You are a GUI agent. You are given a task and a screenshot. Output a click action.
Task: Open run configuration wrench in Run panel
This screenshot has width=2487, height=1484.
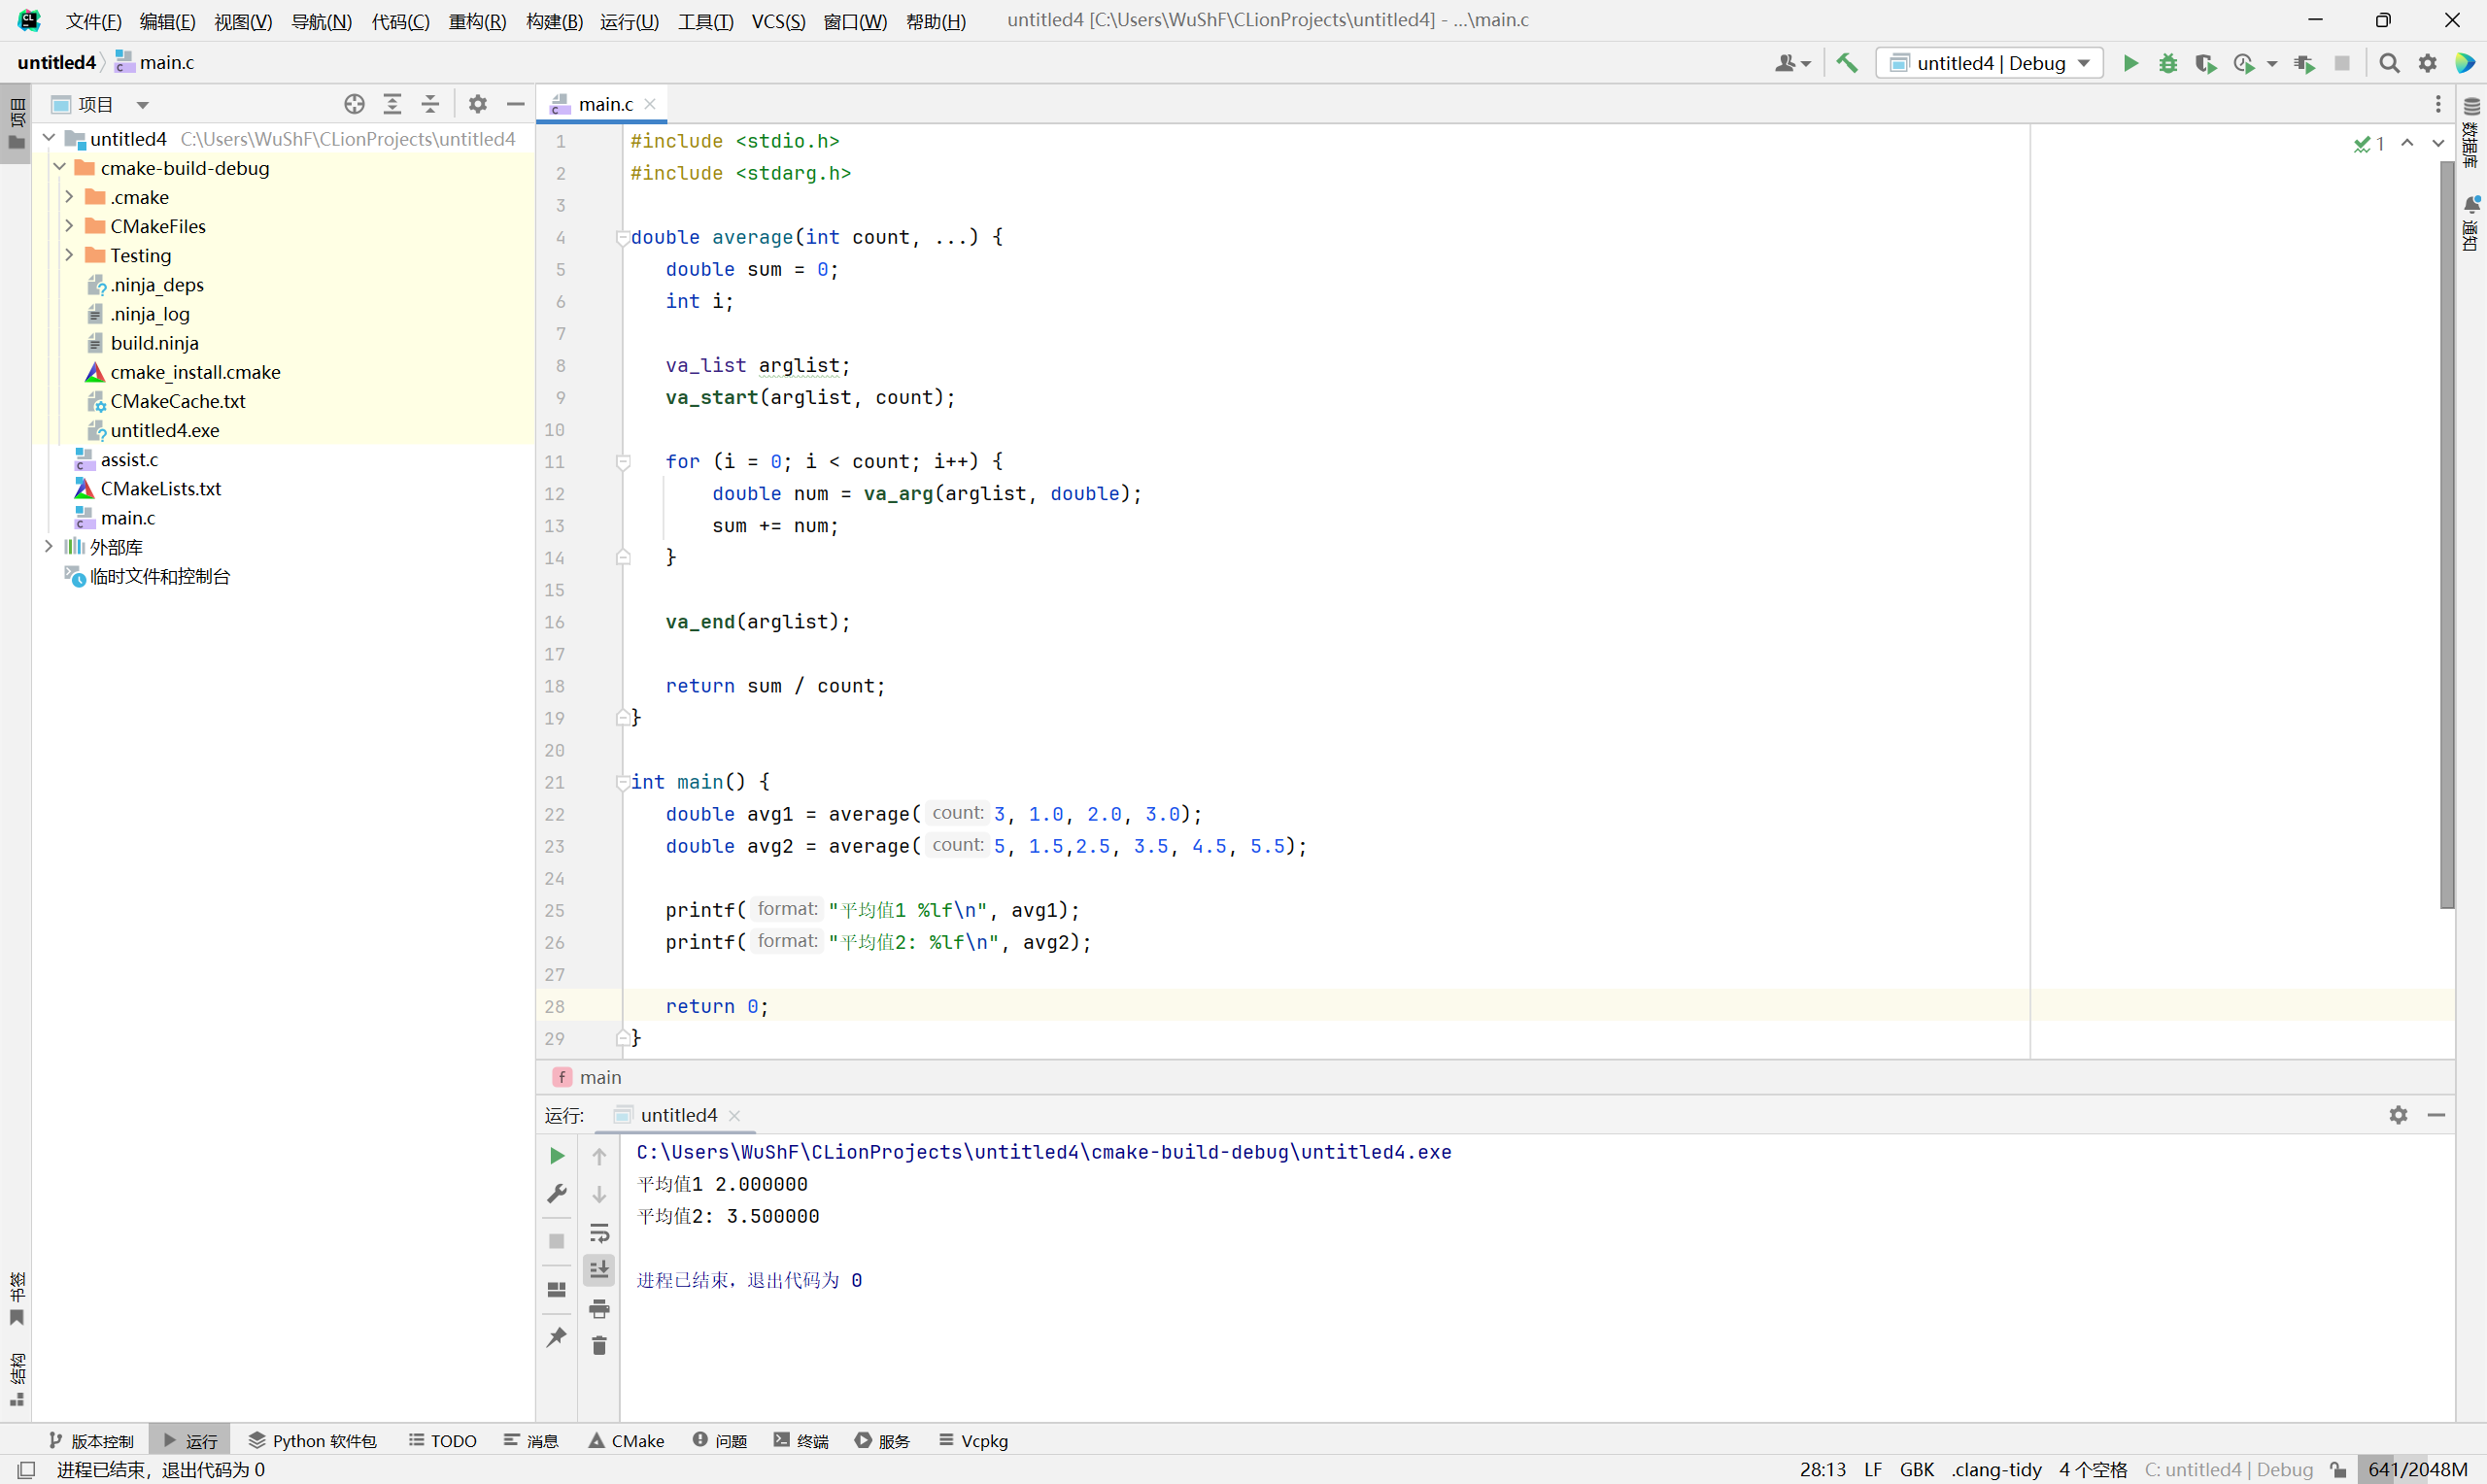click(557, 1194)
